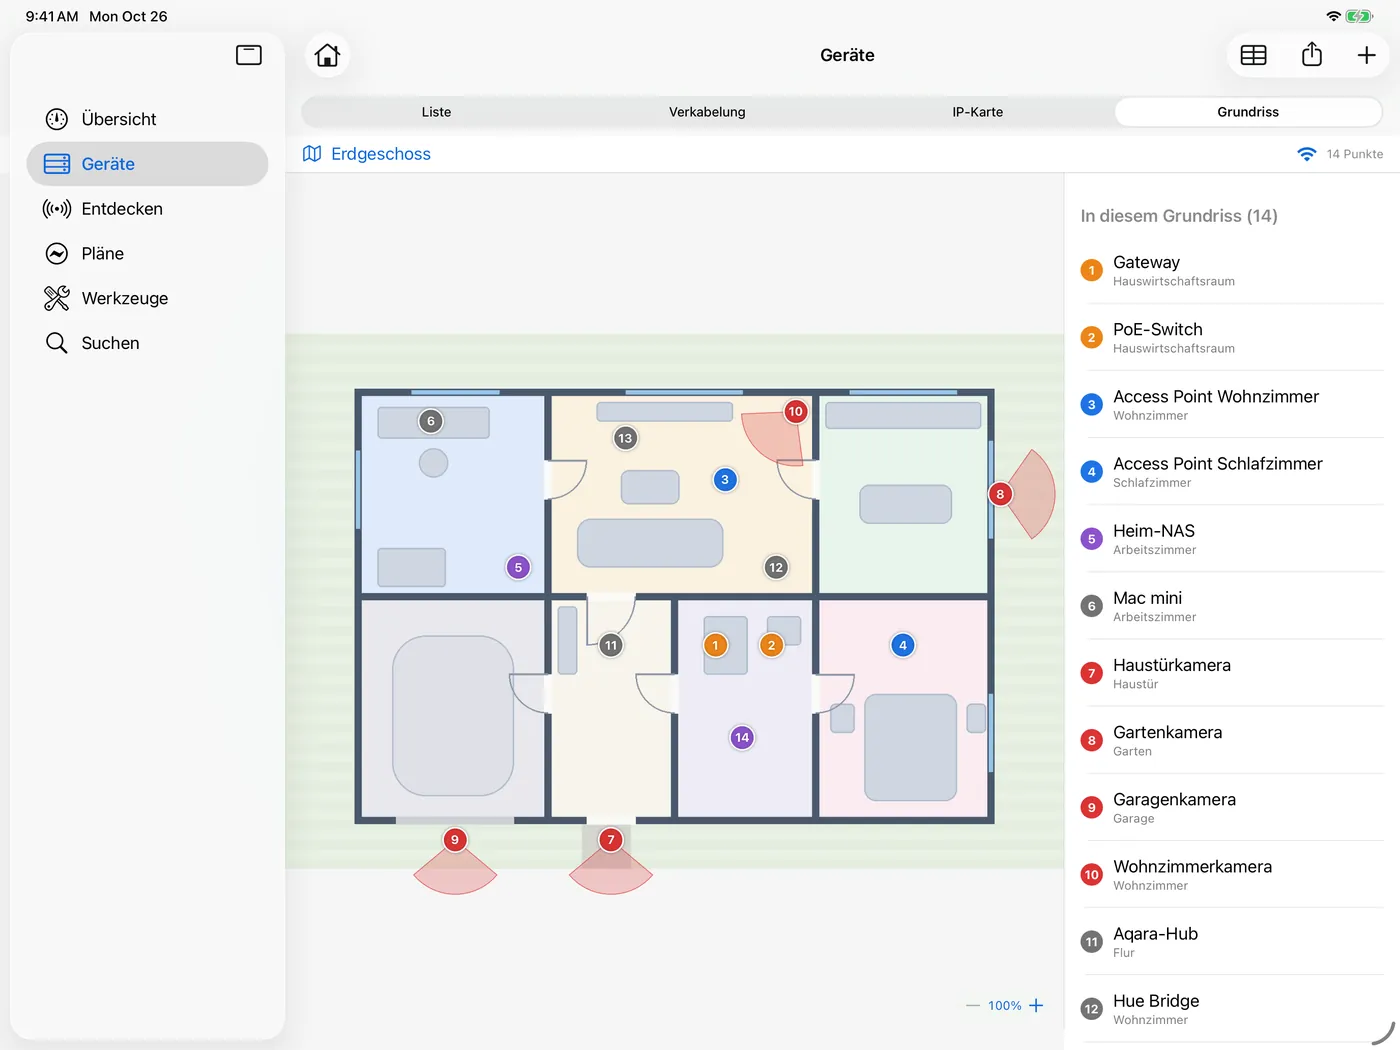Viewport: 1400px width, 1050px height.
Task: Open the table view icon
Action: click(1253, 55)
